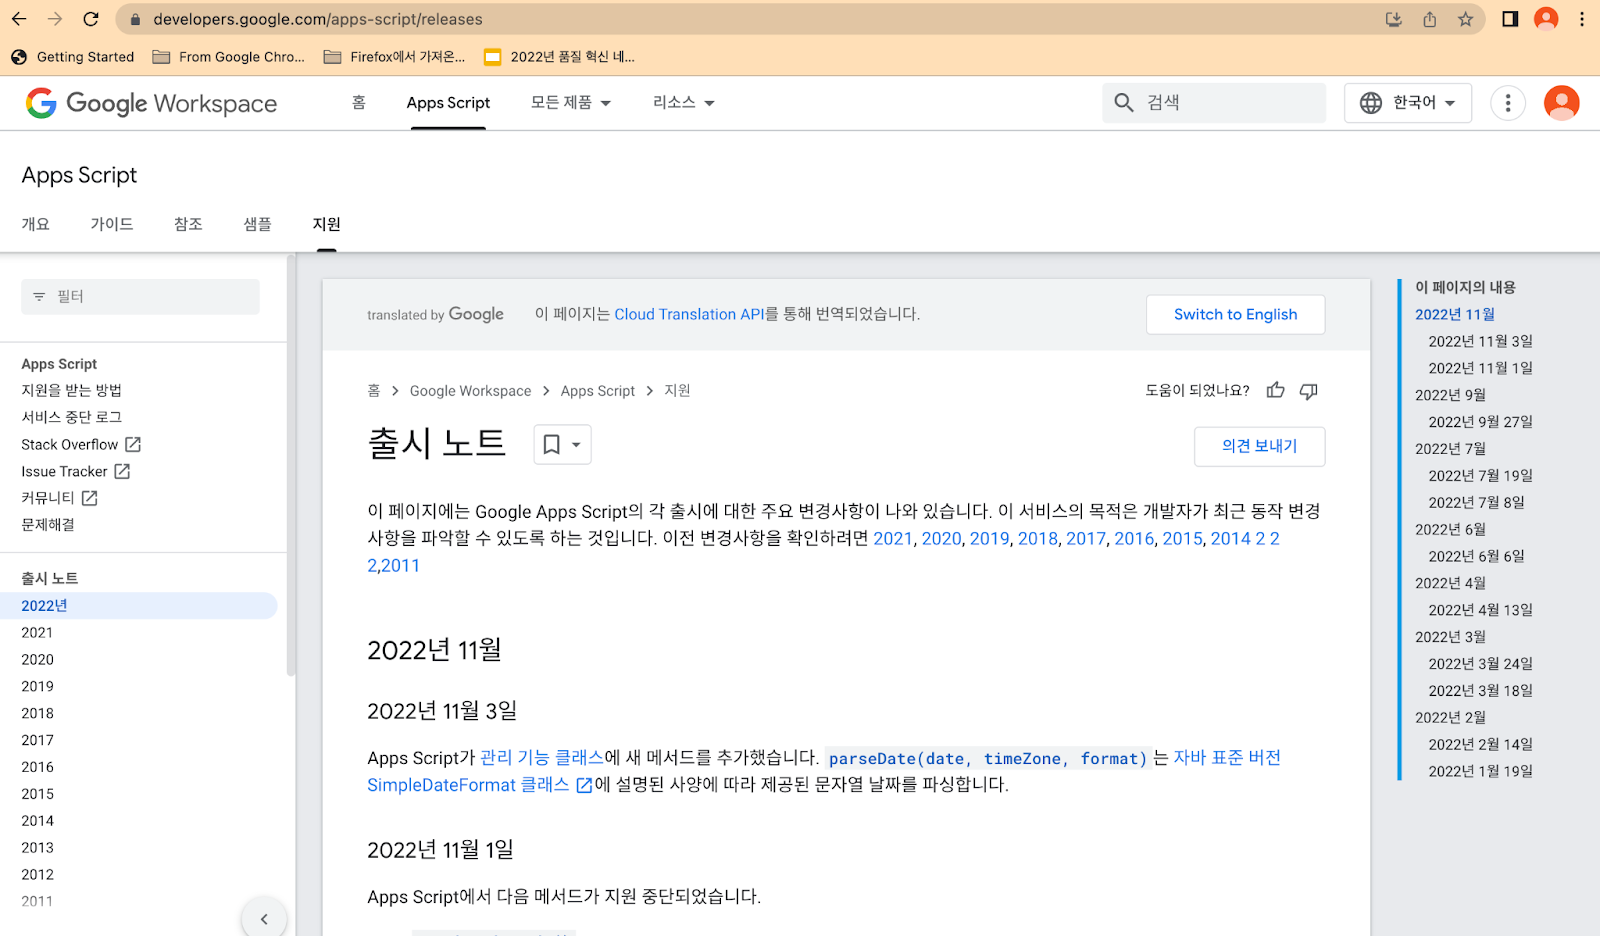The width and height of the screenshot is (1600, 936).
Task: Open the SimpleDateFormat 클래스 link
Action: tap(479, 785)
